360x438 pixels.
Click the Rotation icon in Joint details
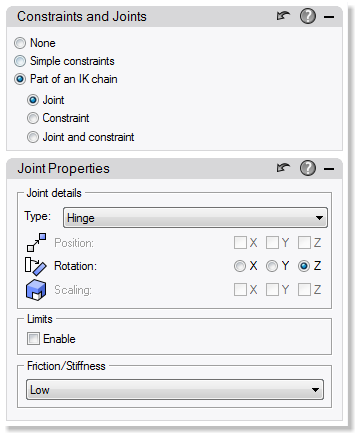click(36, 266)
